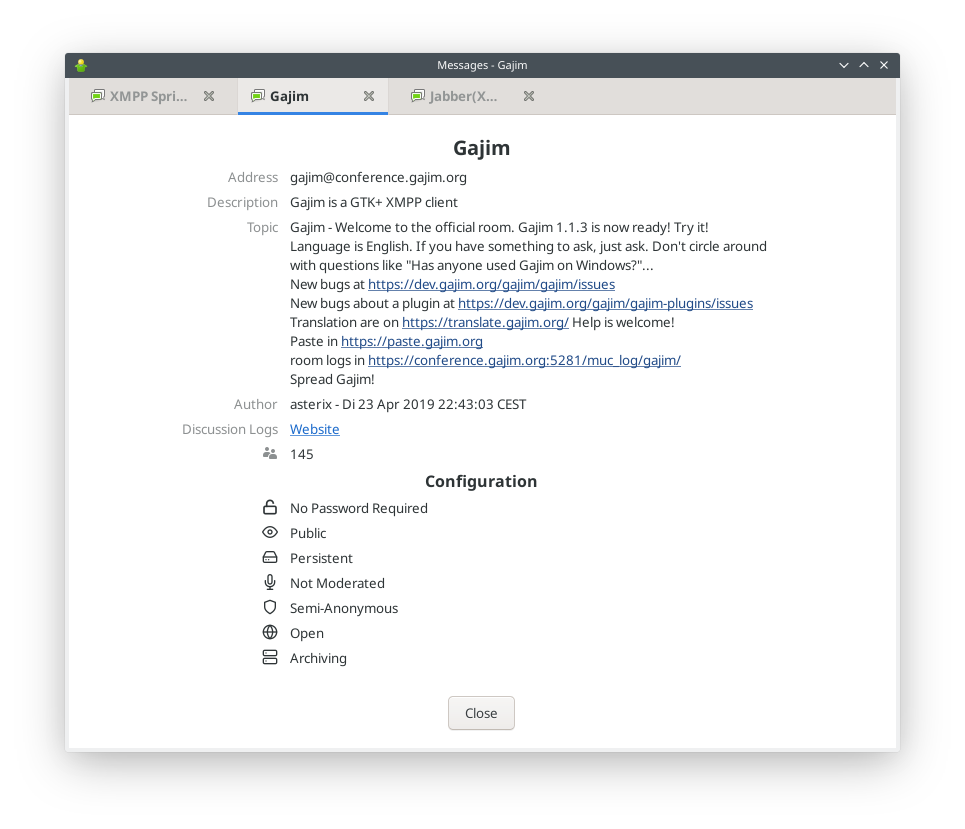Click the 'Messages - Gajim' window title
This screenshot has width=965, height=829.
(482, 65)
